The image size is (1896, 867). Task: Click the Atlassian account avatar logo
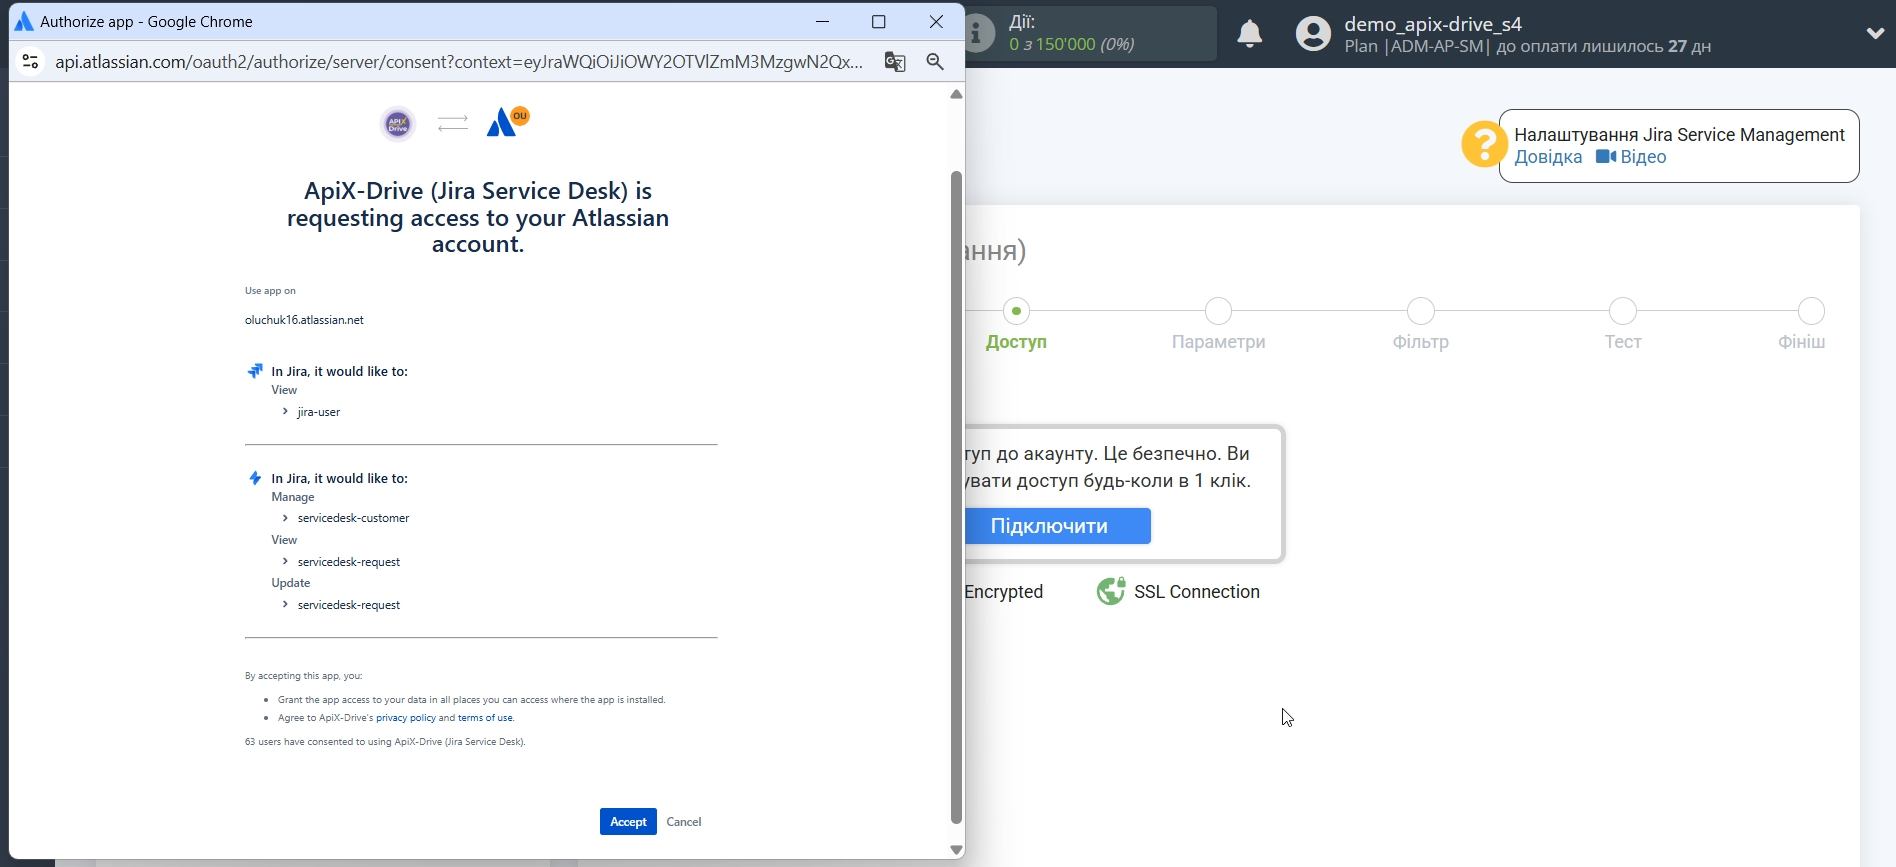click(x=508, y=122)
